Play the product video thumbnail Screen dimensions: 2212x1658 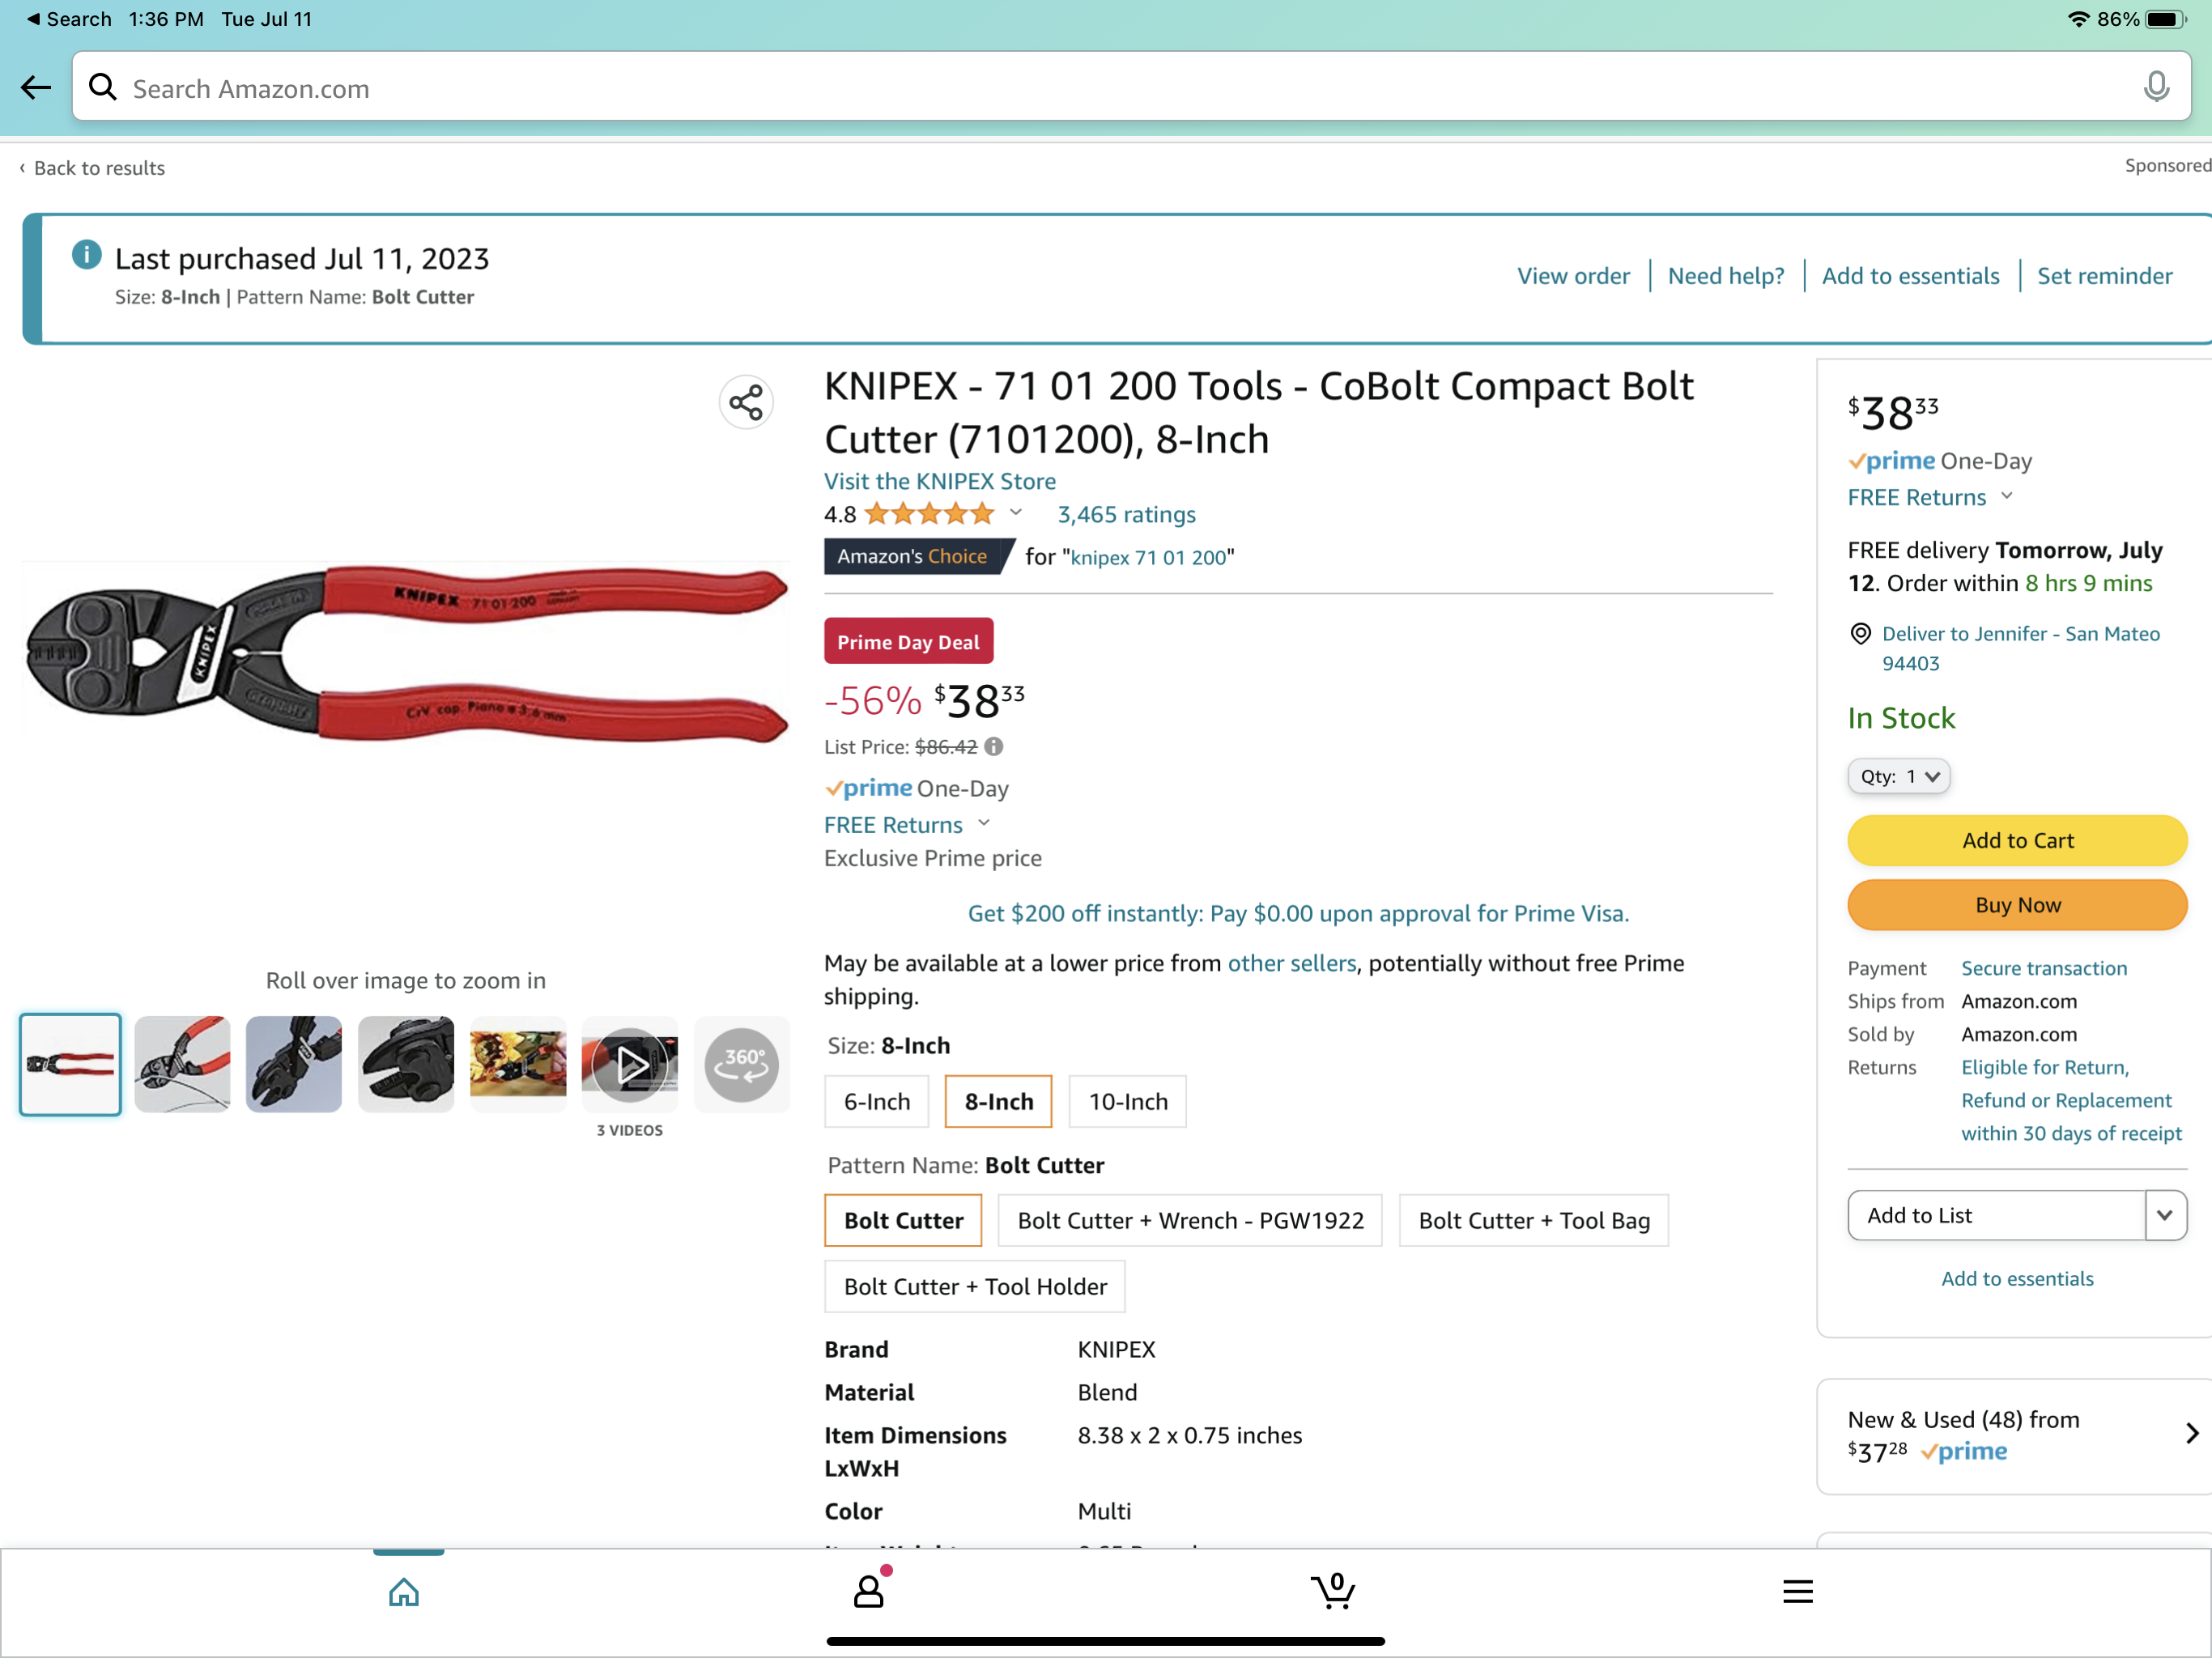tap(630, 1064)
